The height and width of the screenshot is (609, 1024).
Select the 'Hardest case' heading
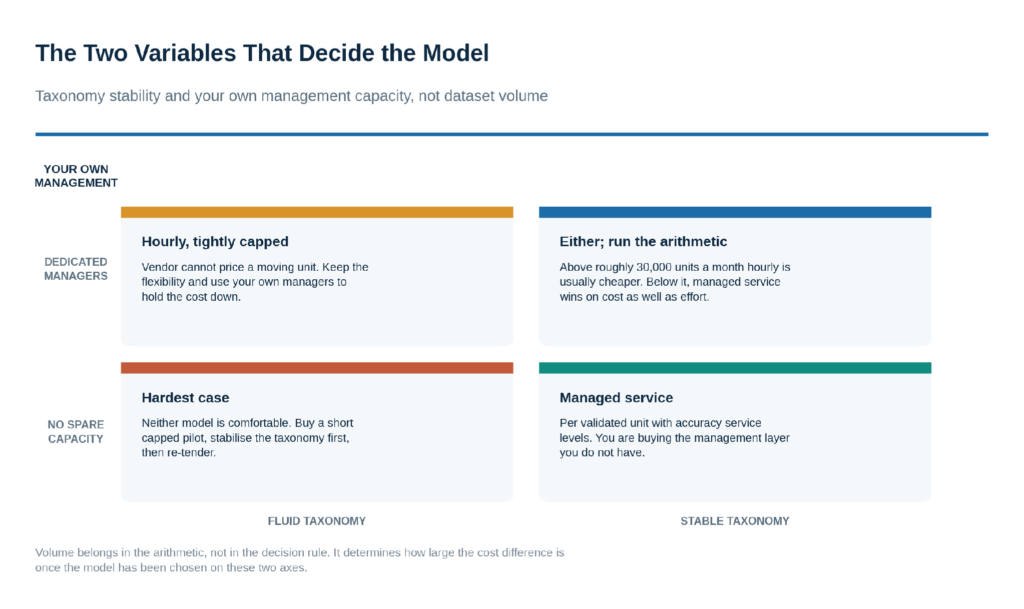pos(185,398)
